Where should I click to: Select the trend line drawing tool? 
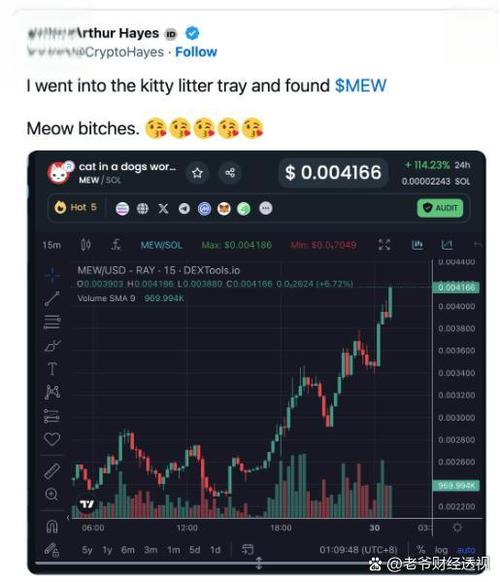(52, 298)
